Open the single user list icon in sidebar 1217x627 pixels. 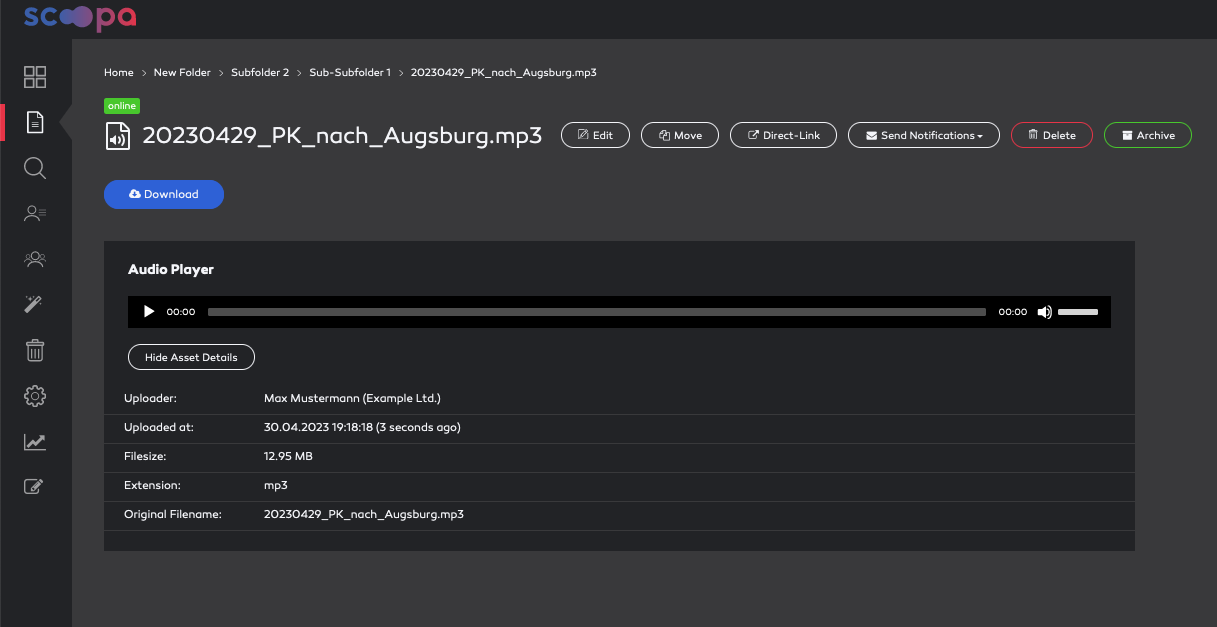point(35,213)
